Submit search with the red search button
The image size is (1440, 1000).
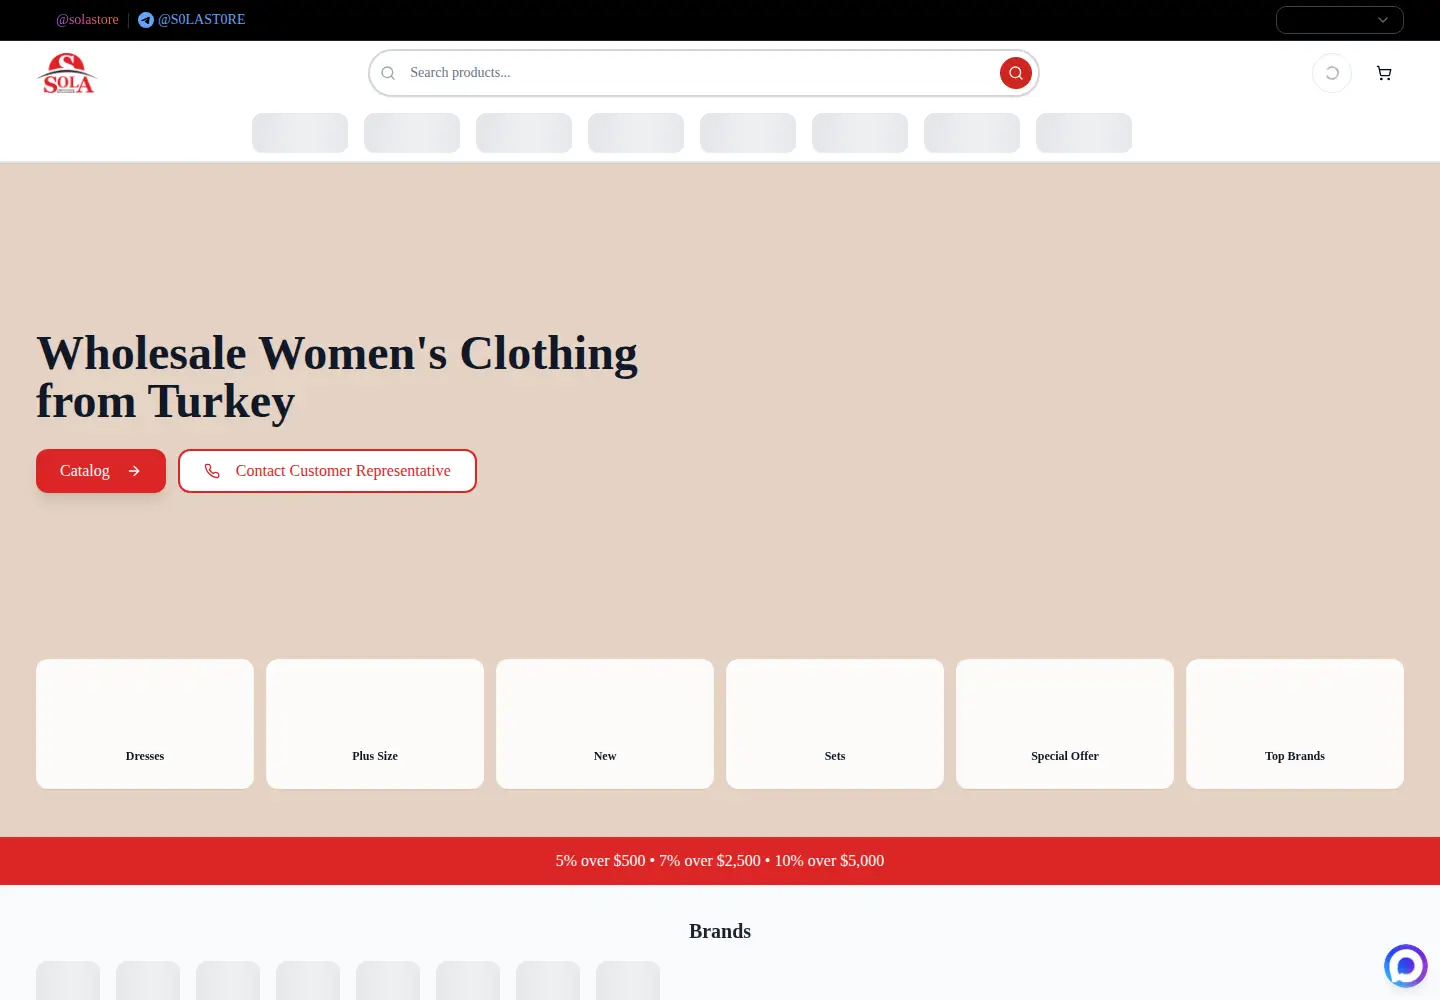[1015, 73]
